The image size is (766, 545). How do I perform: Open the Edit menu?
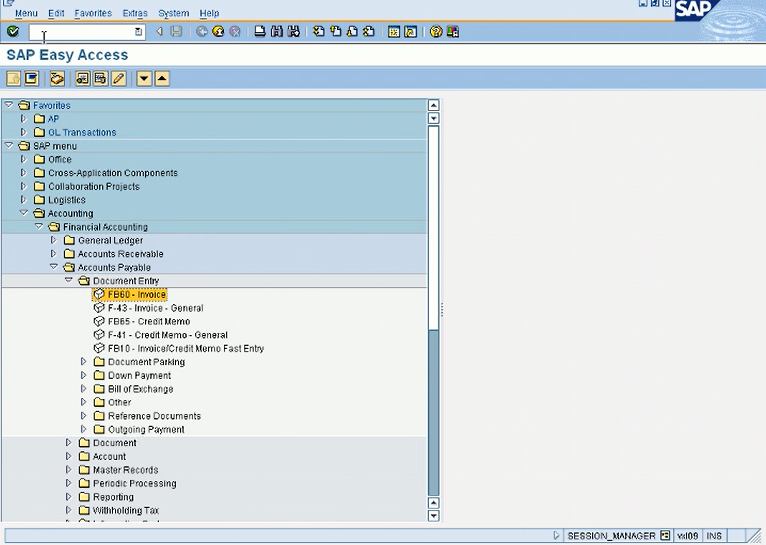point(56,13)
